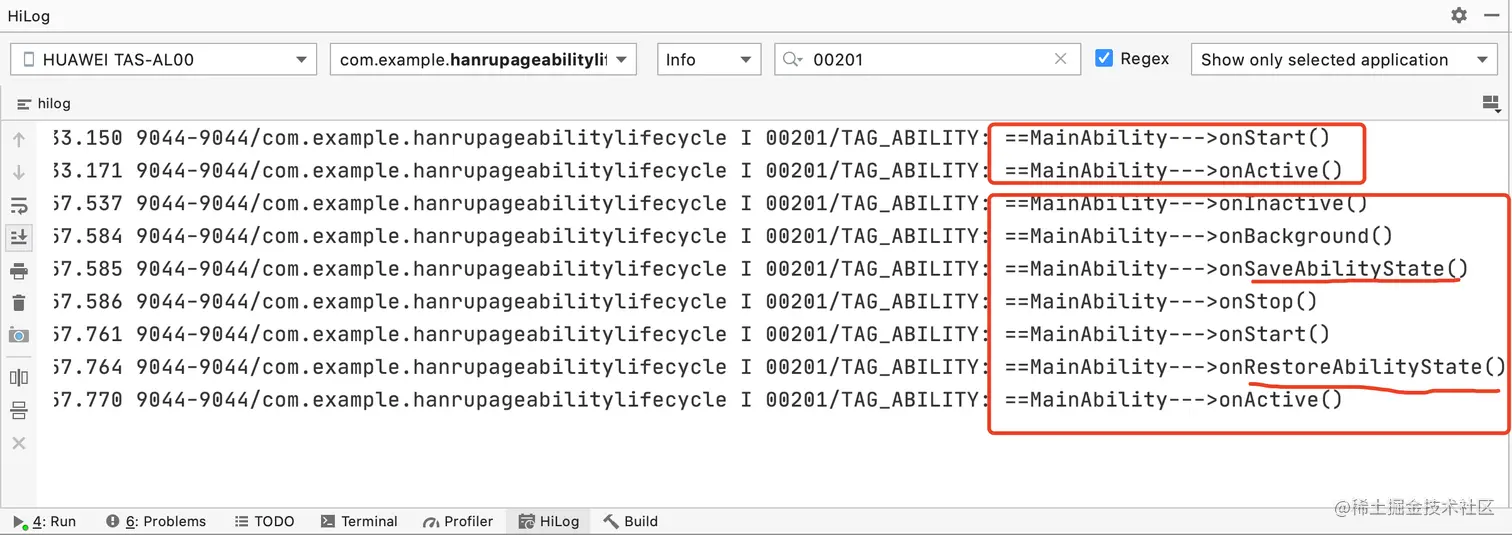
Task: Click the stacked layout icon in sidebar
Action: [x=18, y=410]
